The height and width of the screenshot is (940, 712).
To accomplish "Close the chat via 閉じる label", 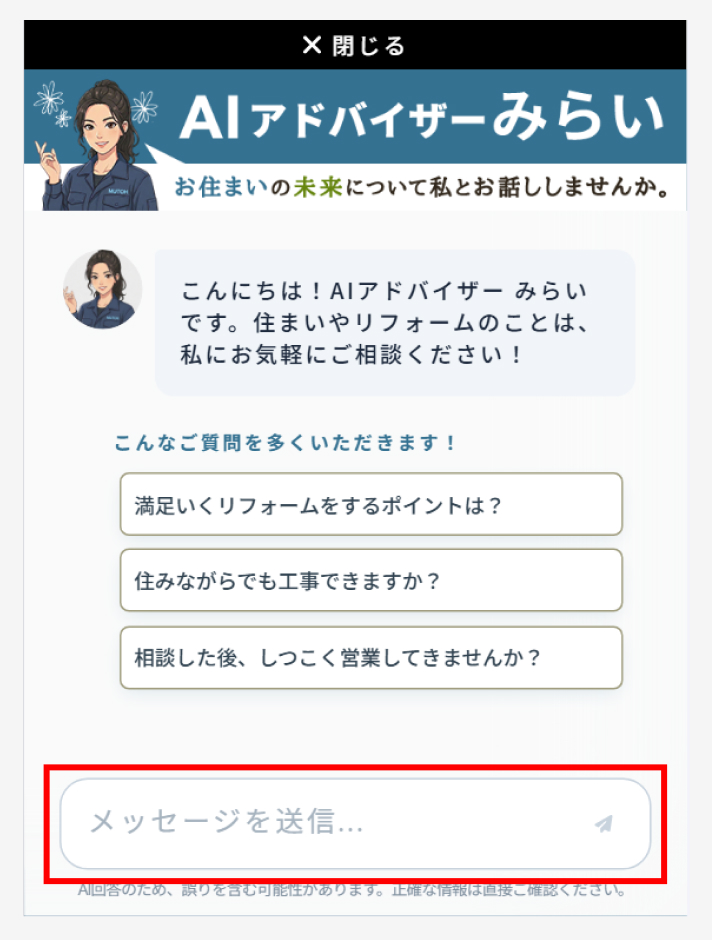I will tap(369, 46).
